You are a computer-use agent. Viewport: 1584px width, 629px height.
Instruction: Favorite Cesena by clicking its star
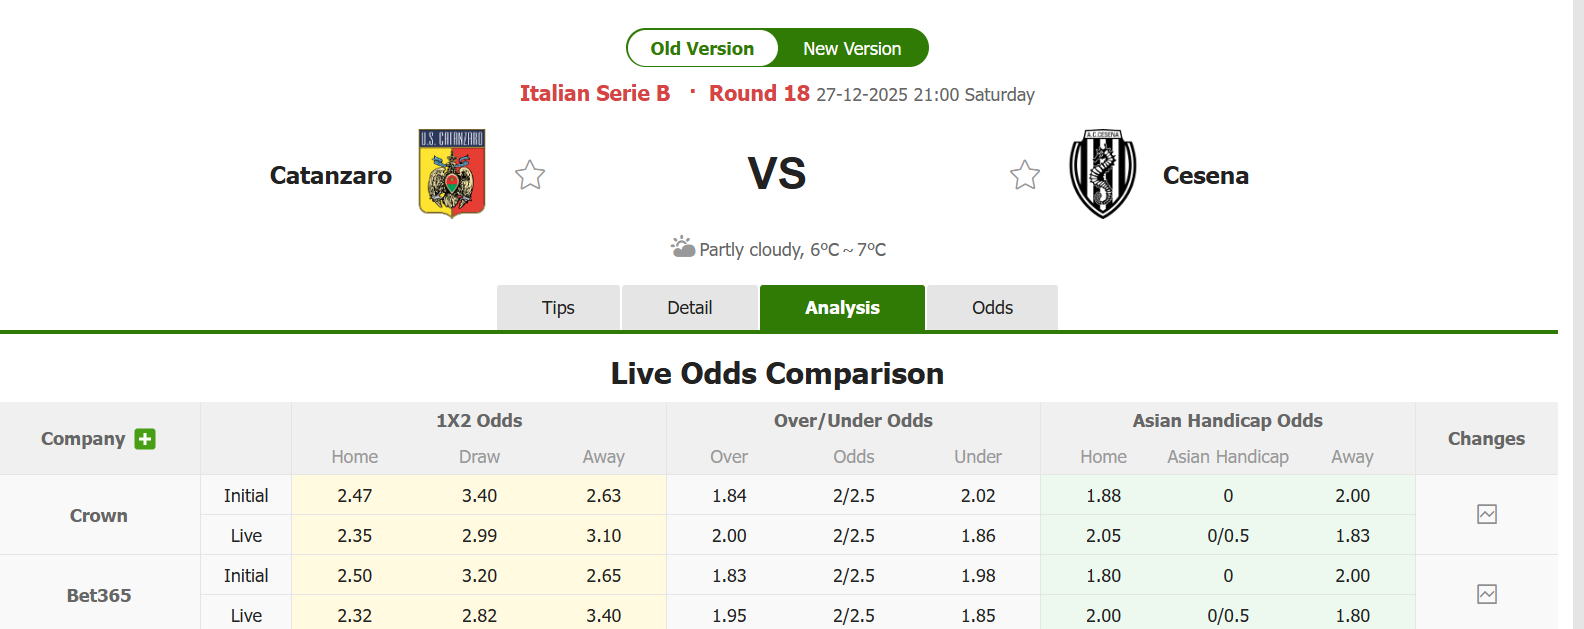[1024, 174]
